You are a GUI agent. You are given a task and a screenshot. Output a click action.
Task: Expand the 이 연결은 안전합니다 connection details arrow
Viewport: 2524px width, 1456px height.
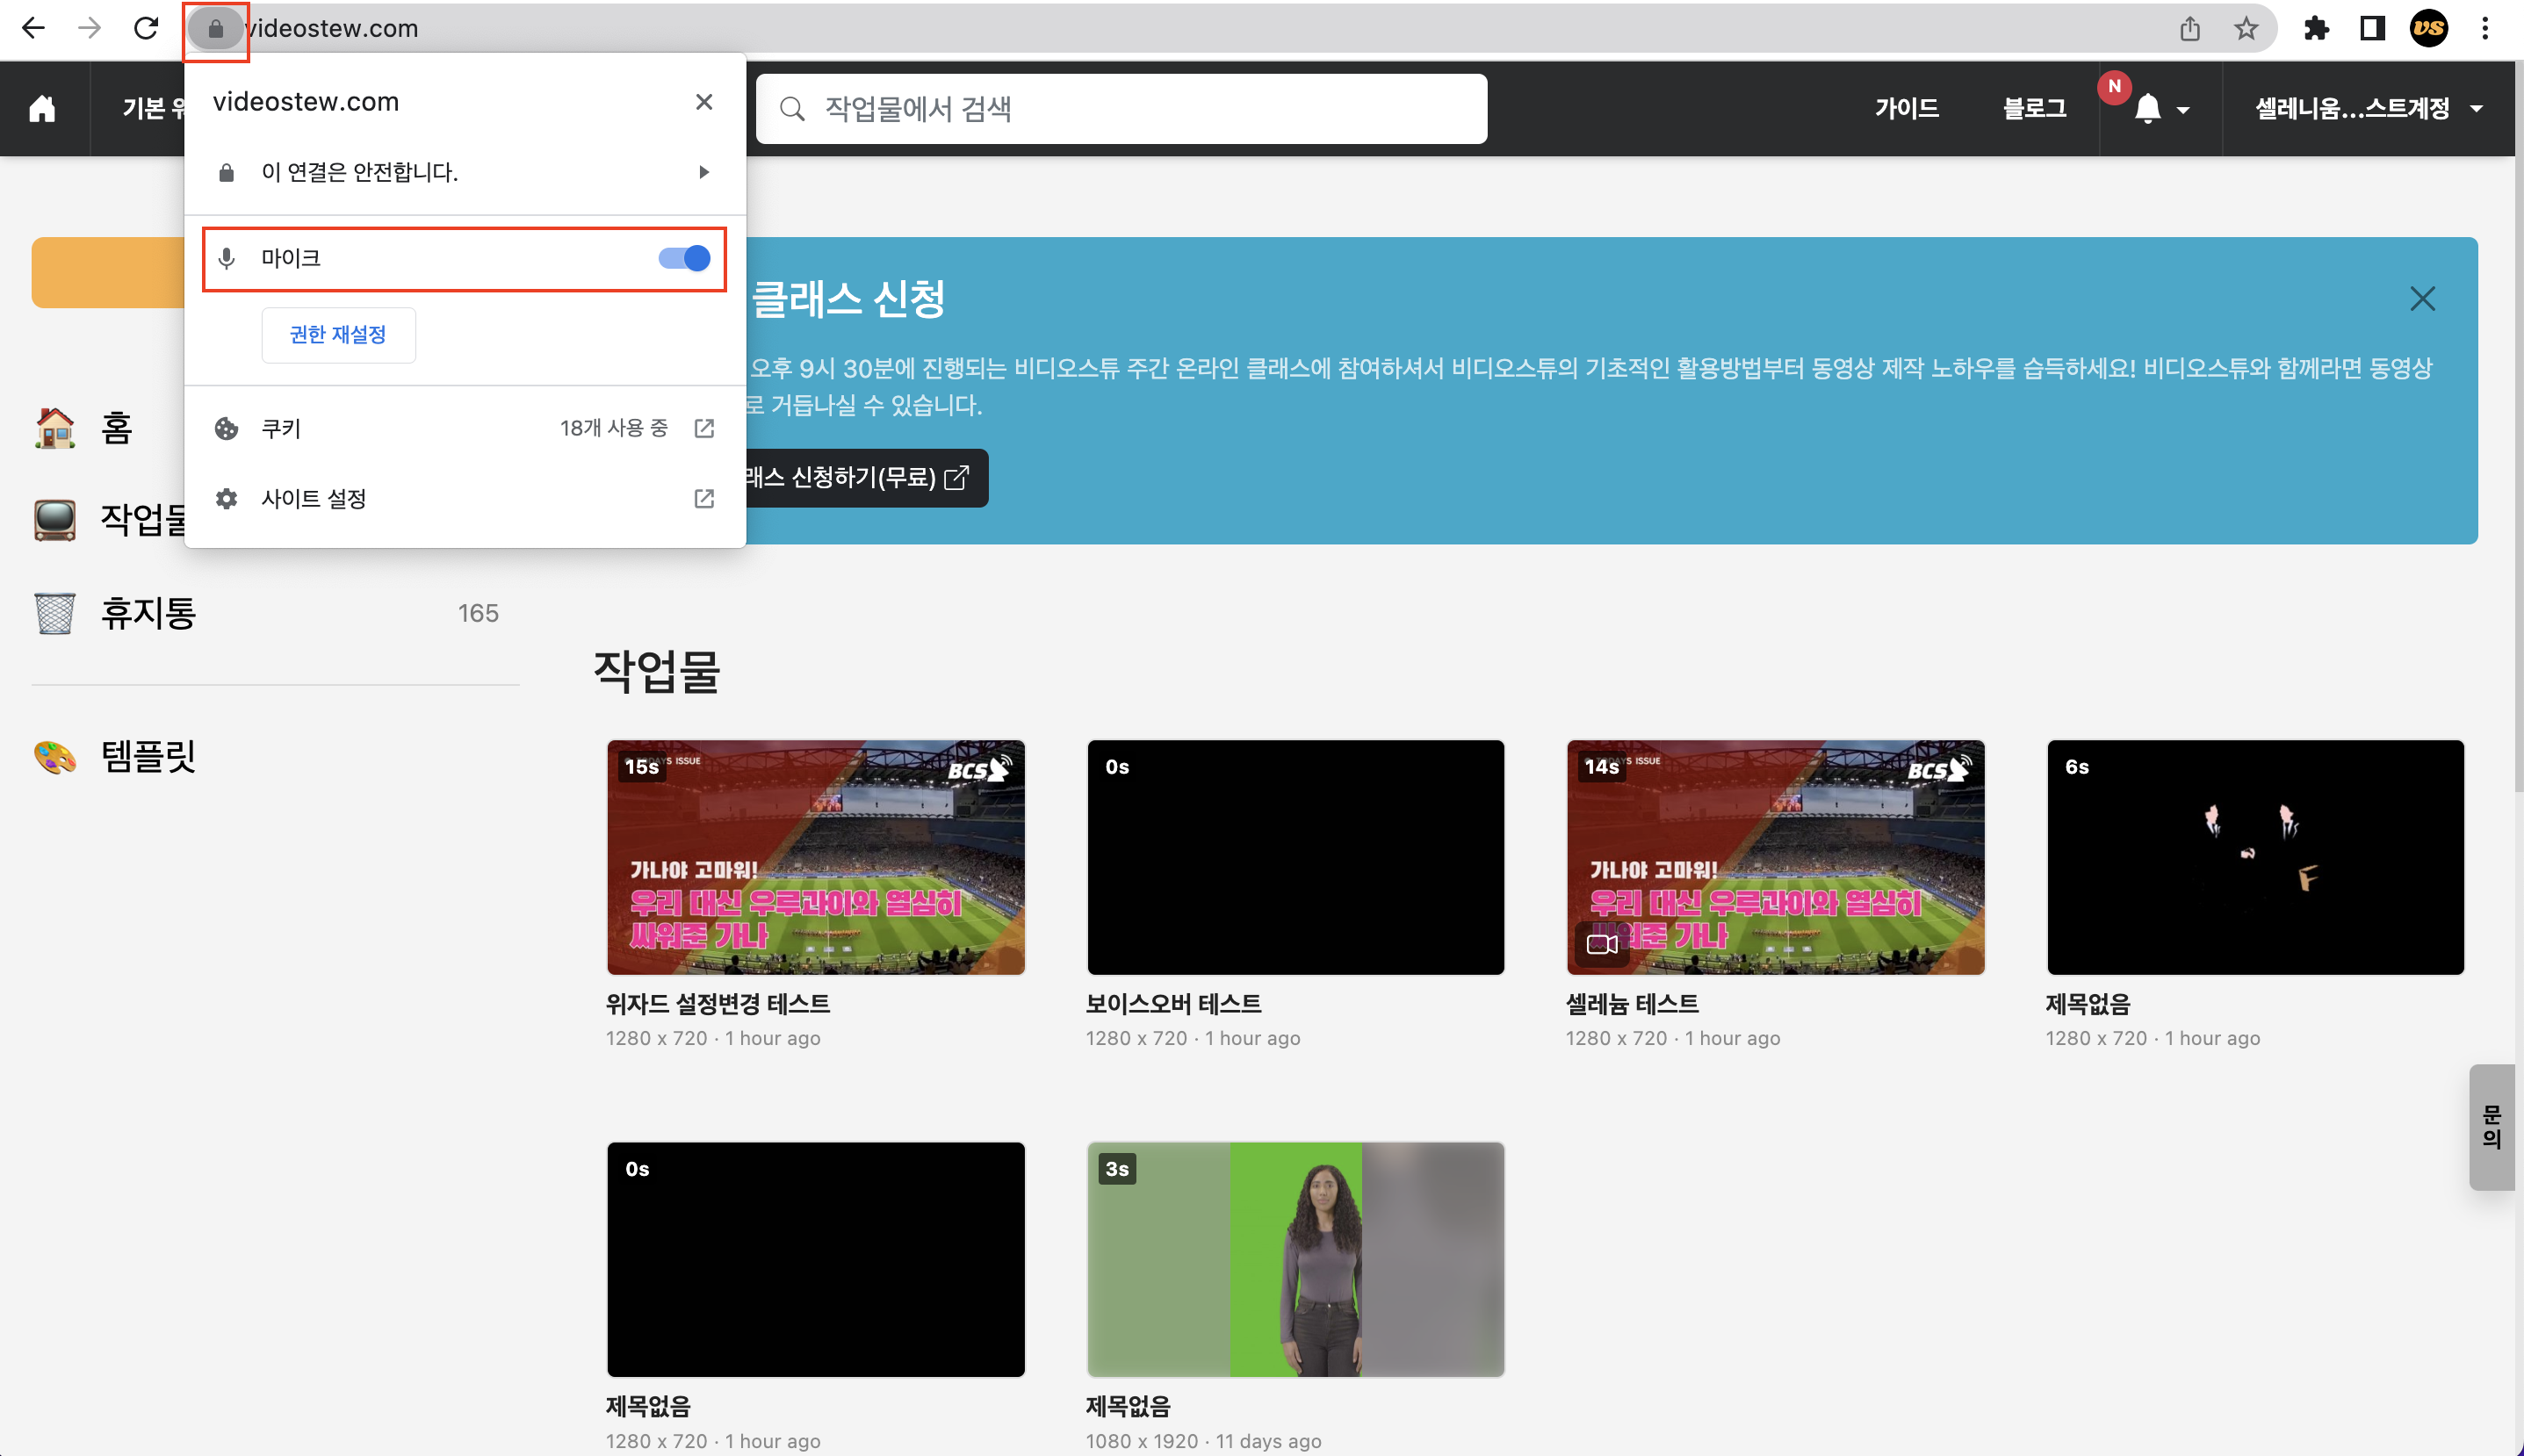tap(704, 172)
